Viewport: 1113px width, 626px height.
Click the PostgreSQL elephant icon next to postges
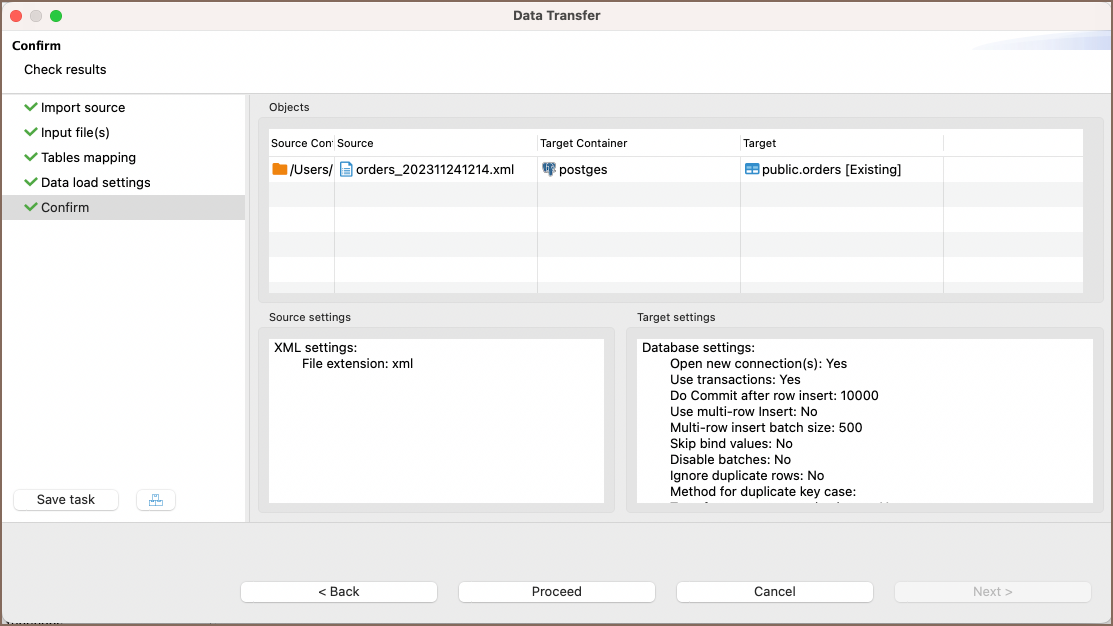pos(549,170)
